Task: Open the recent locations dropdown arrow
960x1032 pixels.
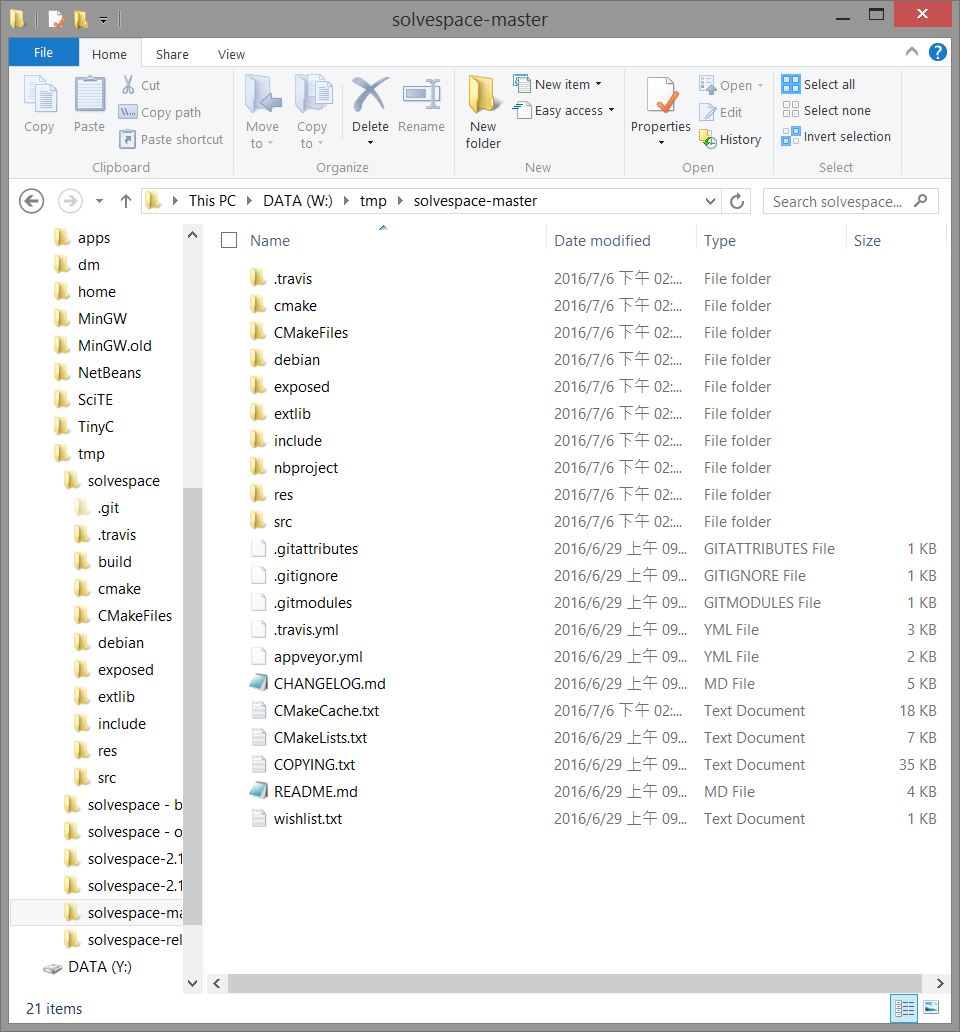Action: 99,201
